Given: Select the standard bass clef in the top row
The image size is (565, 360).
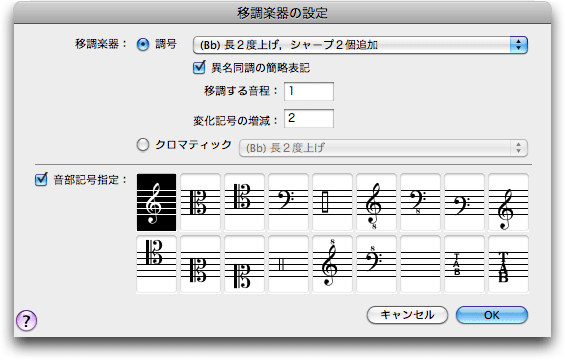Looking at the screenshot, I should 288,202.
